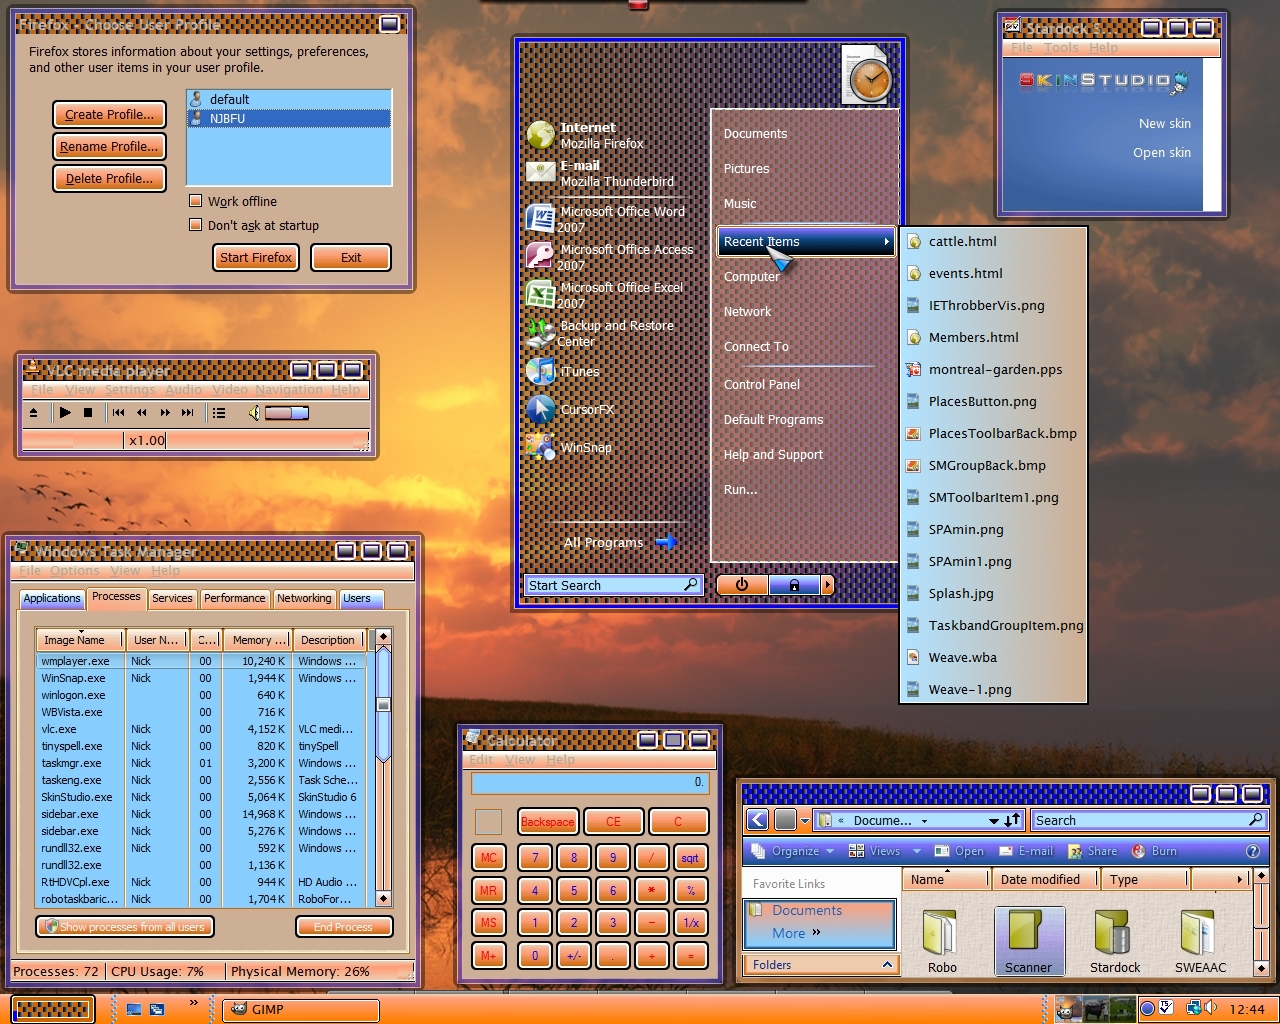The width and height of the screenshot is (1280, 1024).
Task: Click Explorer refresh arrows icon
Action: pyautogui.click(x=1013, y=820)
